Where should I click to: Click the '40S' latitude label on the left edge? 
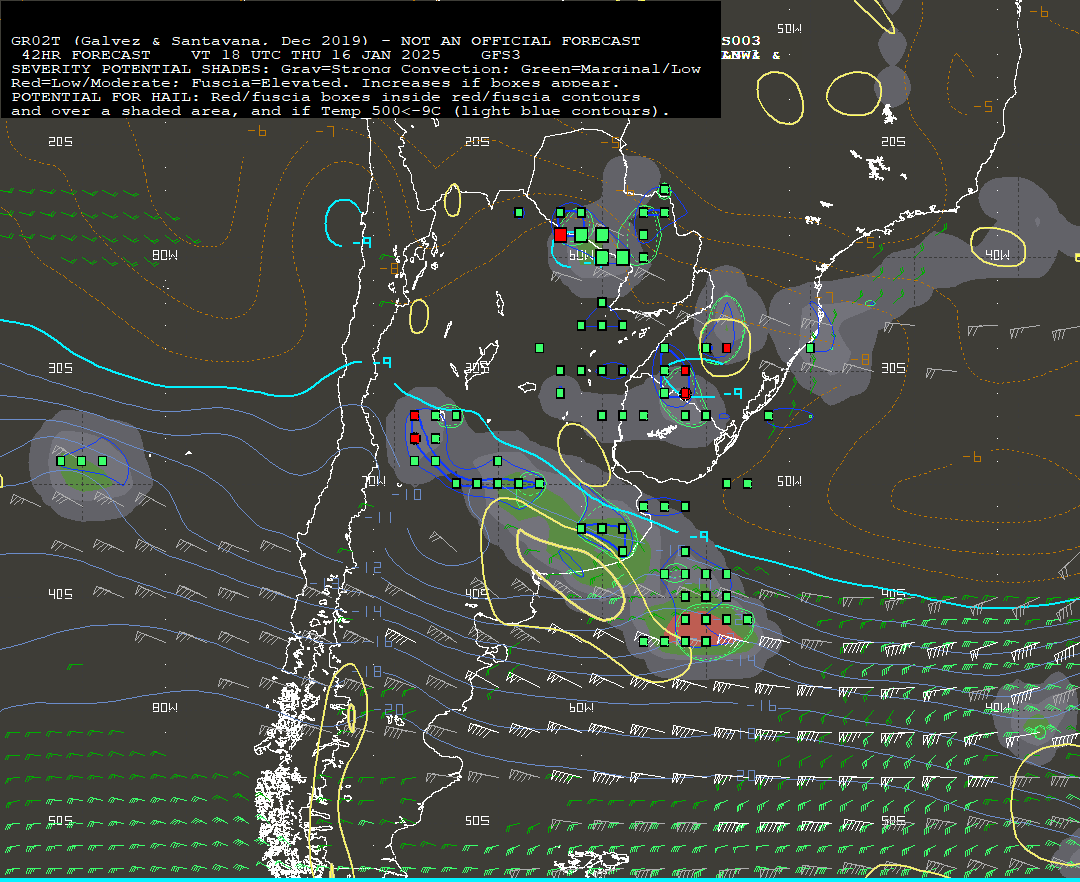(x=60, y=594)
